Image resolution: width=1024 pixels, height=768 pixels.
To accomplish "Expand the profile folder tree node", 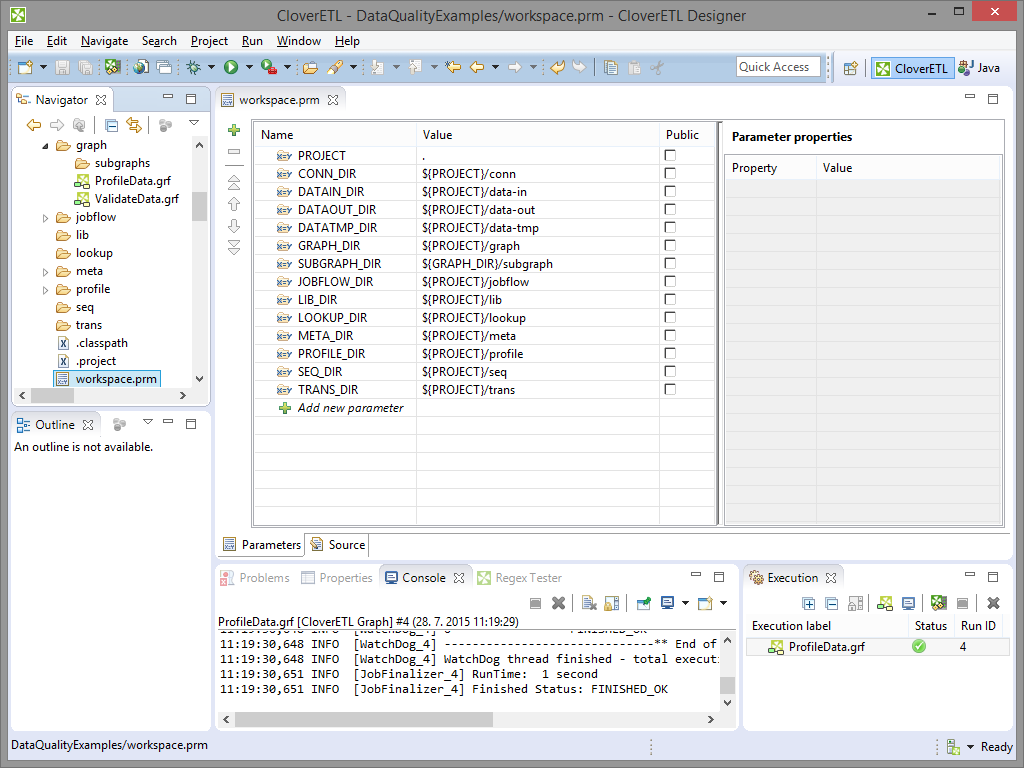I will [45, 290].
